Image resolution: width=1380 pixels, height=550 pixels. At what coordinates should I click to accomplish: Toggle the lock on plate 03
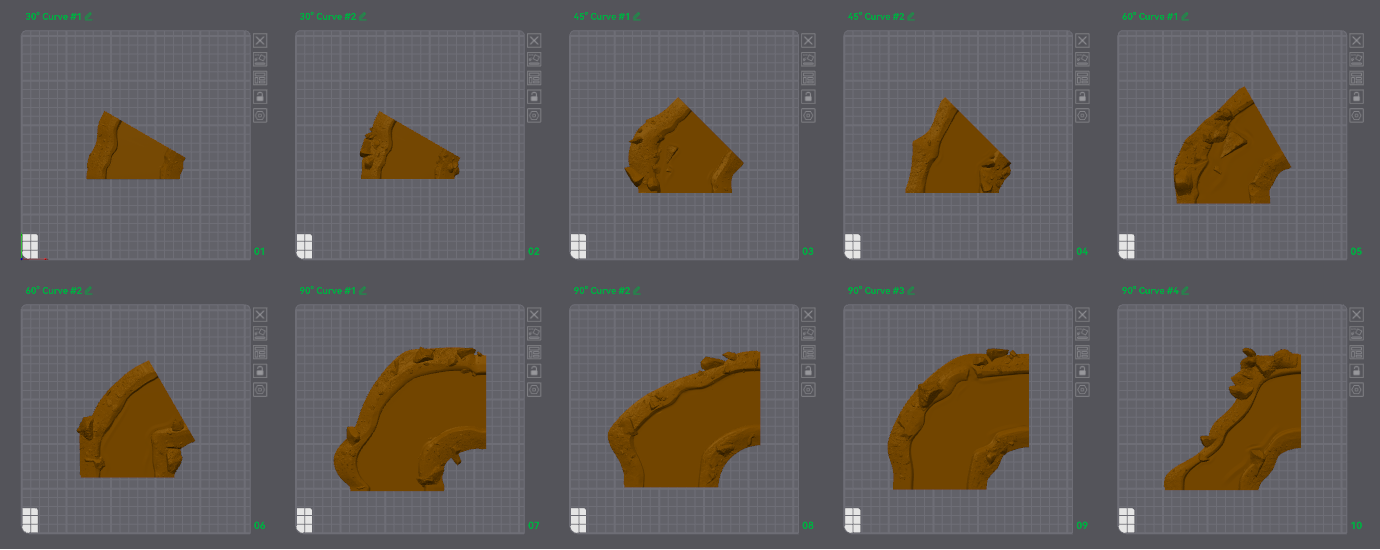click(808, 97)
